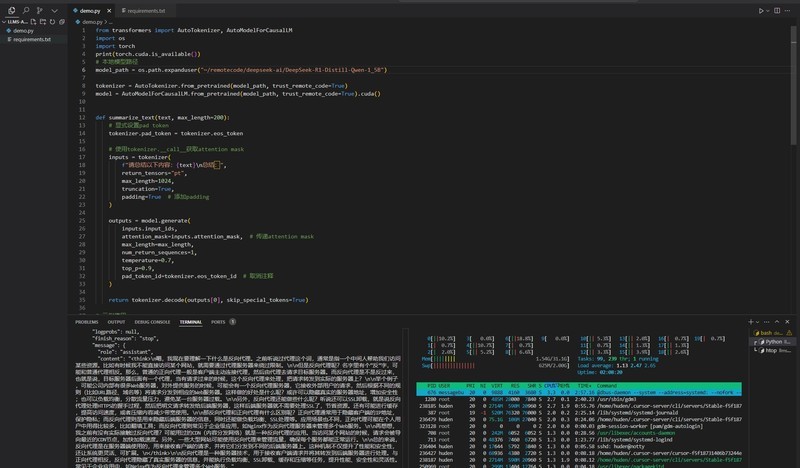The height and width of the screenshot is (468, 800).
Task: Open the DEBUG CONSOLE panel tab
Action: tap(152, 322)
